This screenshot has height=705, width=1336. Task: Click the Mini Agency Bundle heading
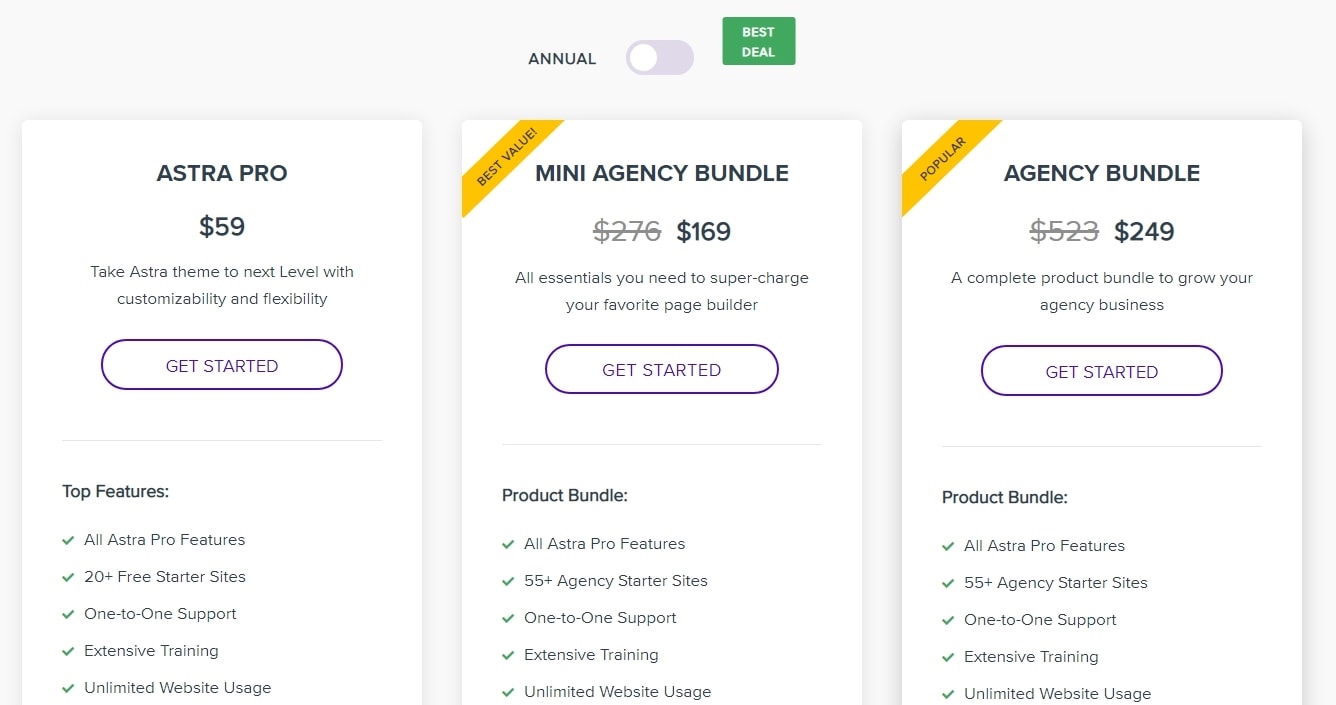[662, 173]
